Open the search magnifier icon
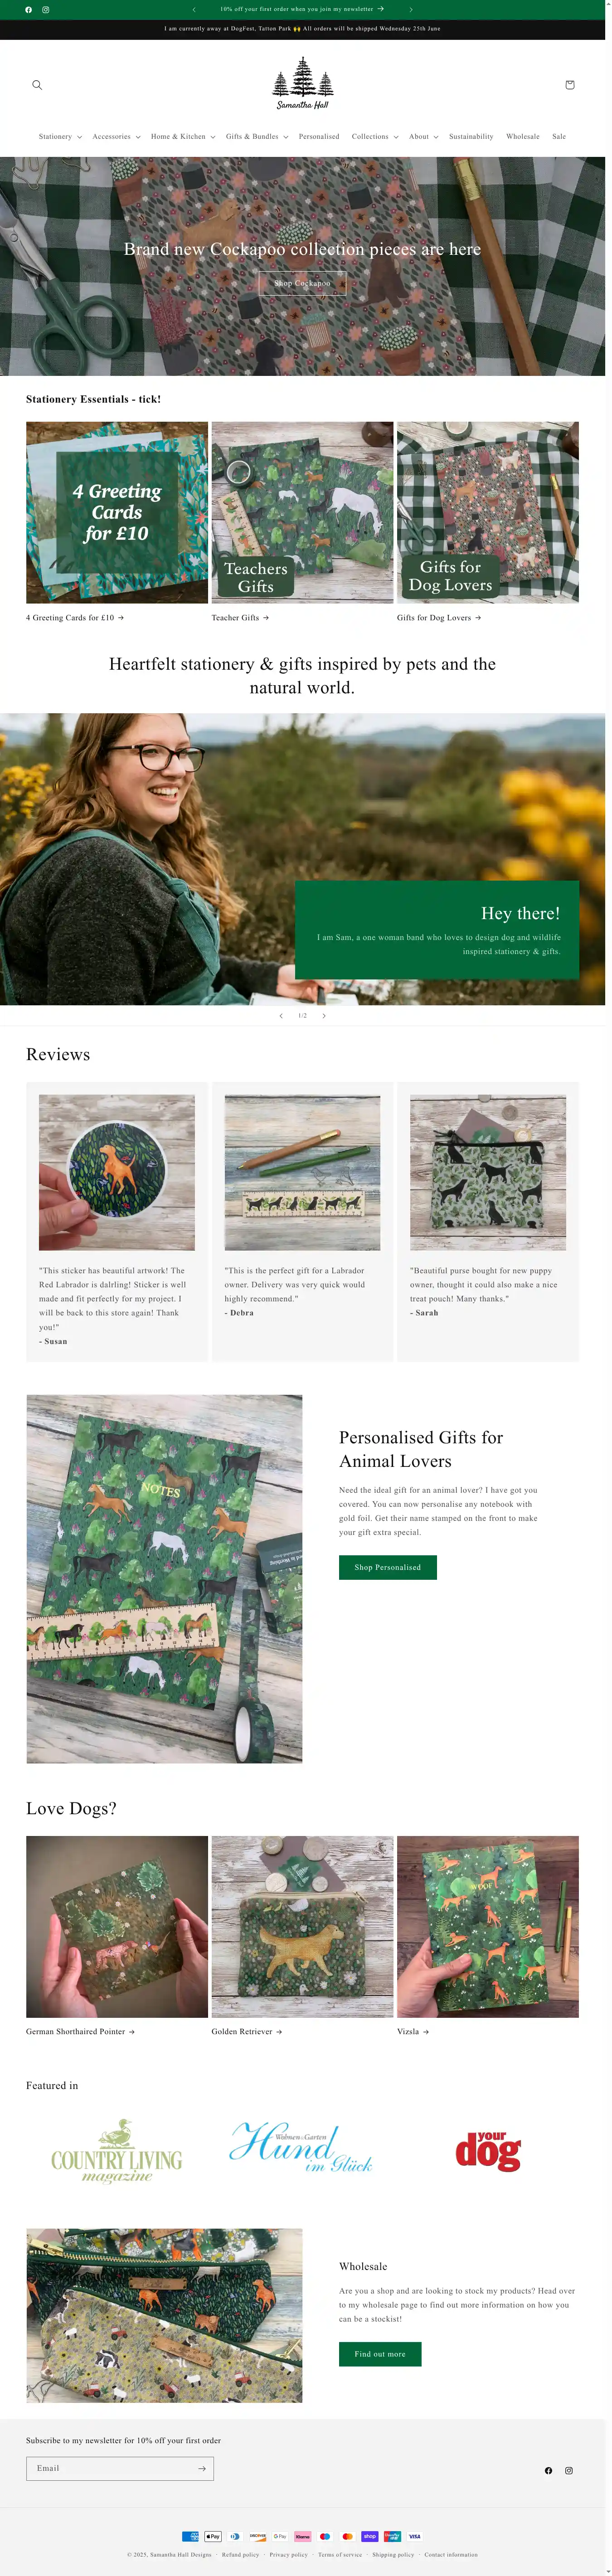The image size is (612, 2576). (37, 85)
